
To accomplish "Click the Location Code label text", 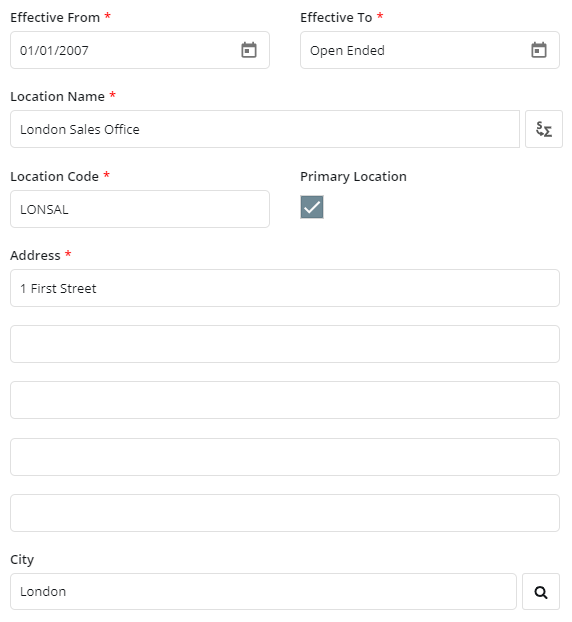I will (x=54, y=177).
